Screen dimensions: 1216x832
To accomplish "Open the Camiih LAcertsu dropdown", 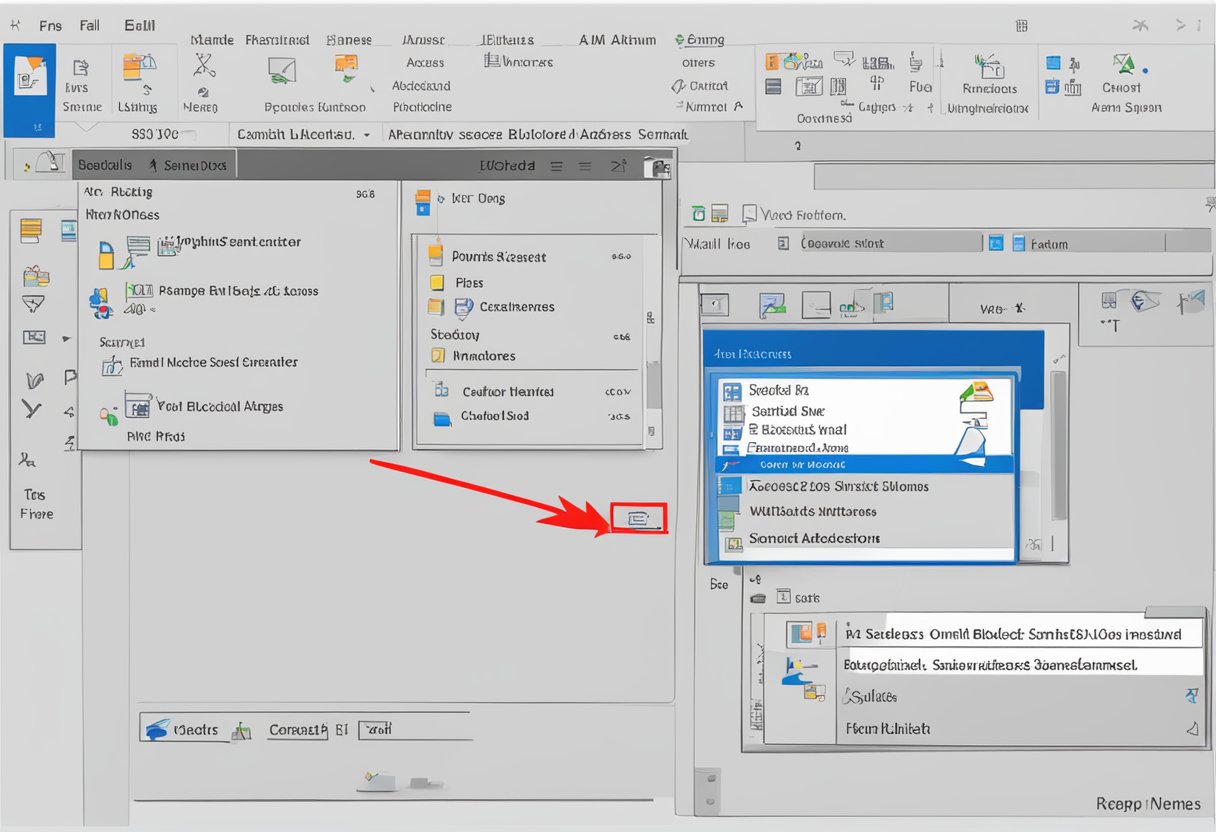I will point(367,134).
